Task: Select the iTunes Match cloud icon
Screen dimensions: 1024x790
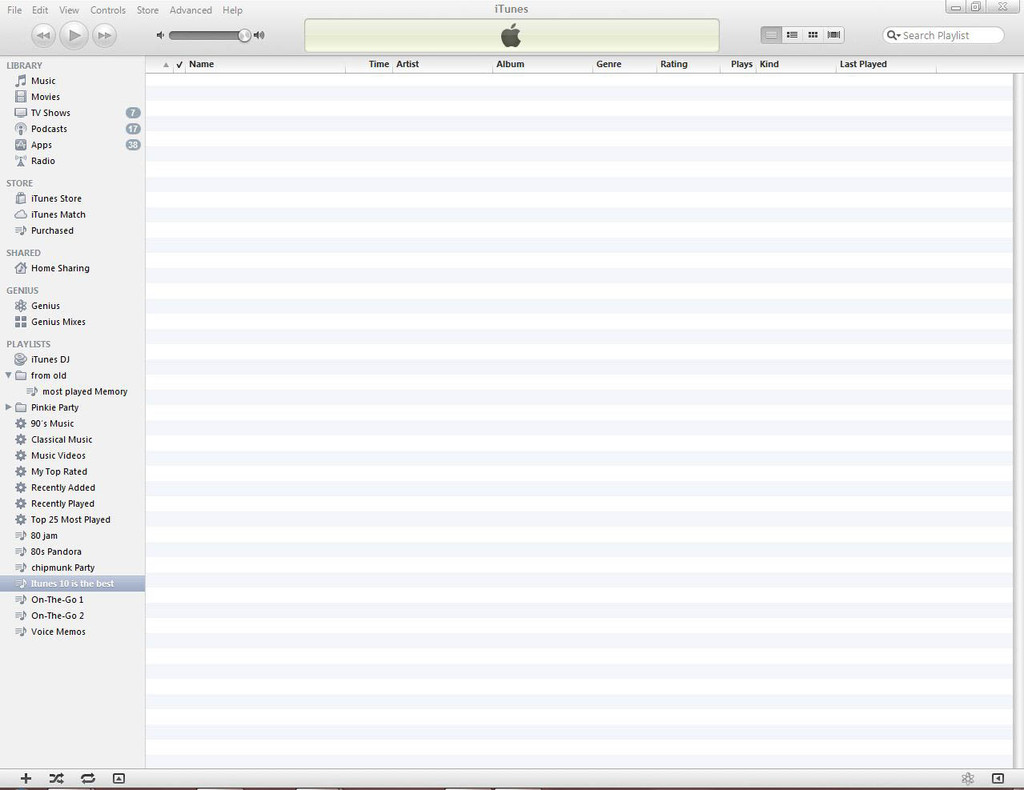Action: pyautogui.click(x=21, y=214)
